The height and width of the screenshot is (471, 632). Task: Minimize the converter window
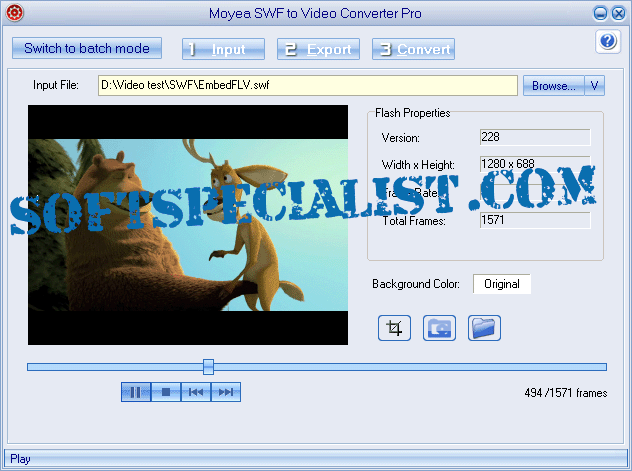click(599, 13)
